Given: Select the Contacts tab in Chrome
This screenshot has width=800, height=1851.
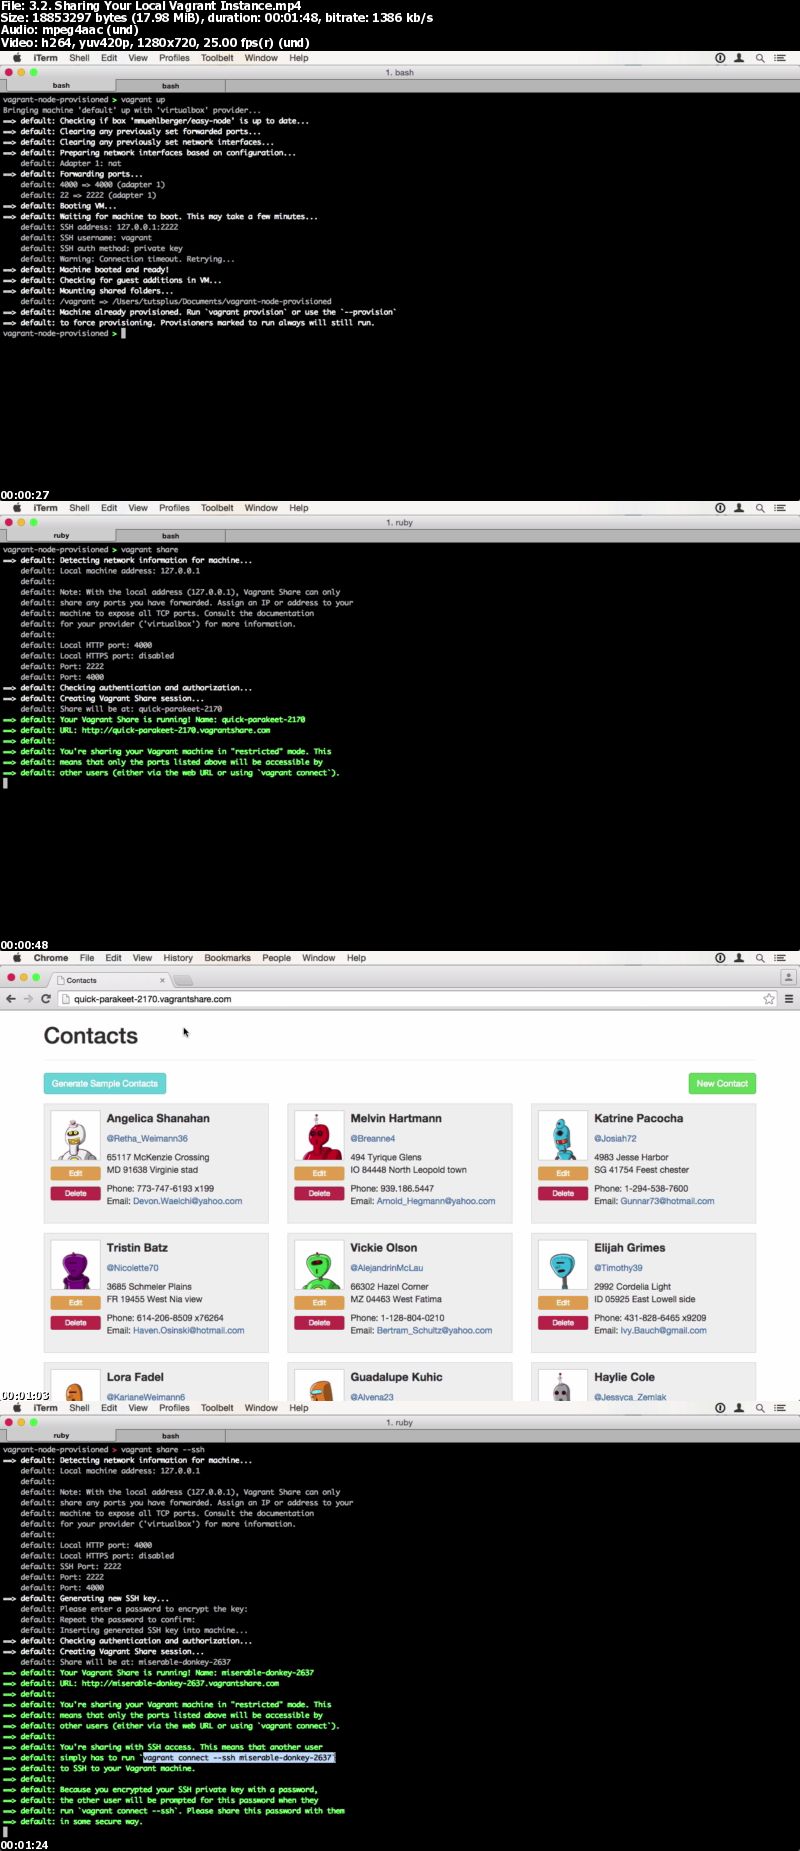Looking at the screenshot, I should click(x=110, y=980).
